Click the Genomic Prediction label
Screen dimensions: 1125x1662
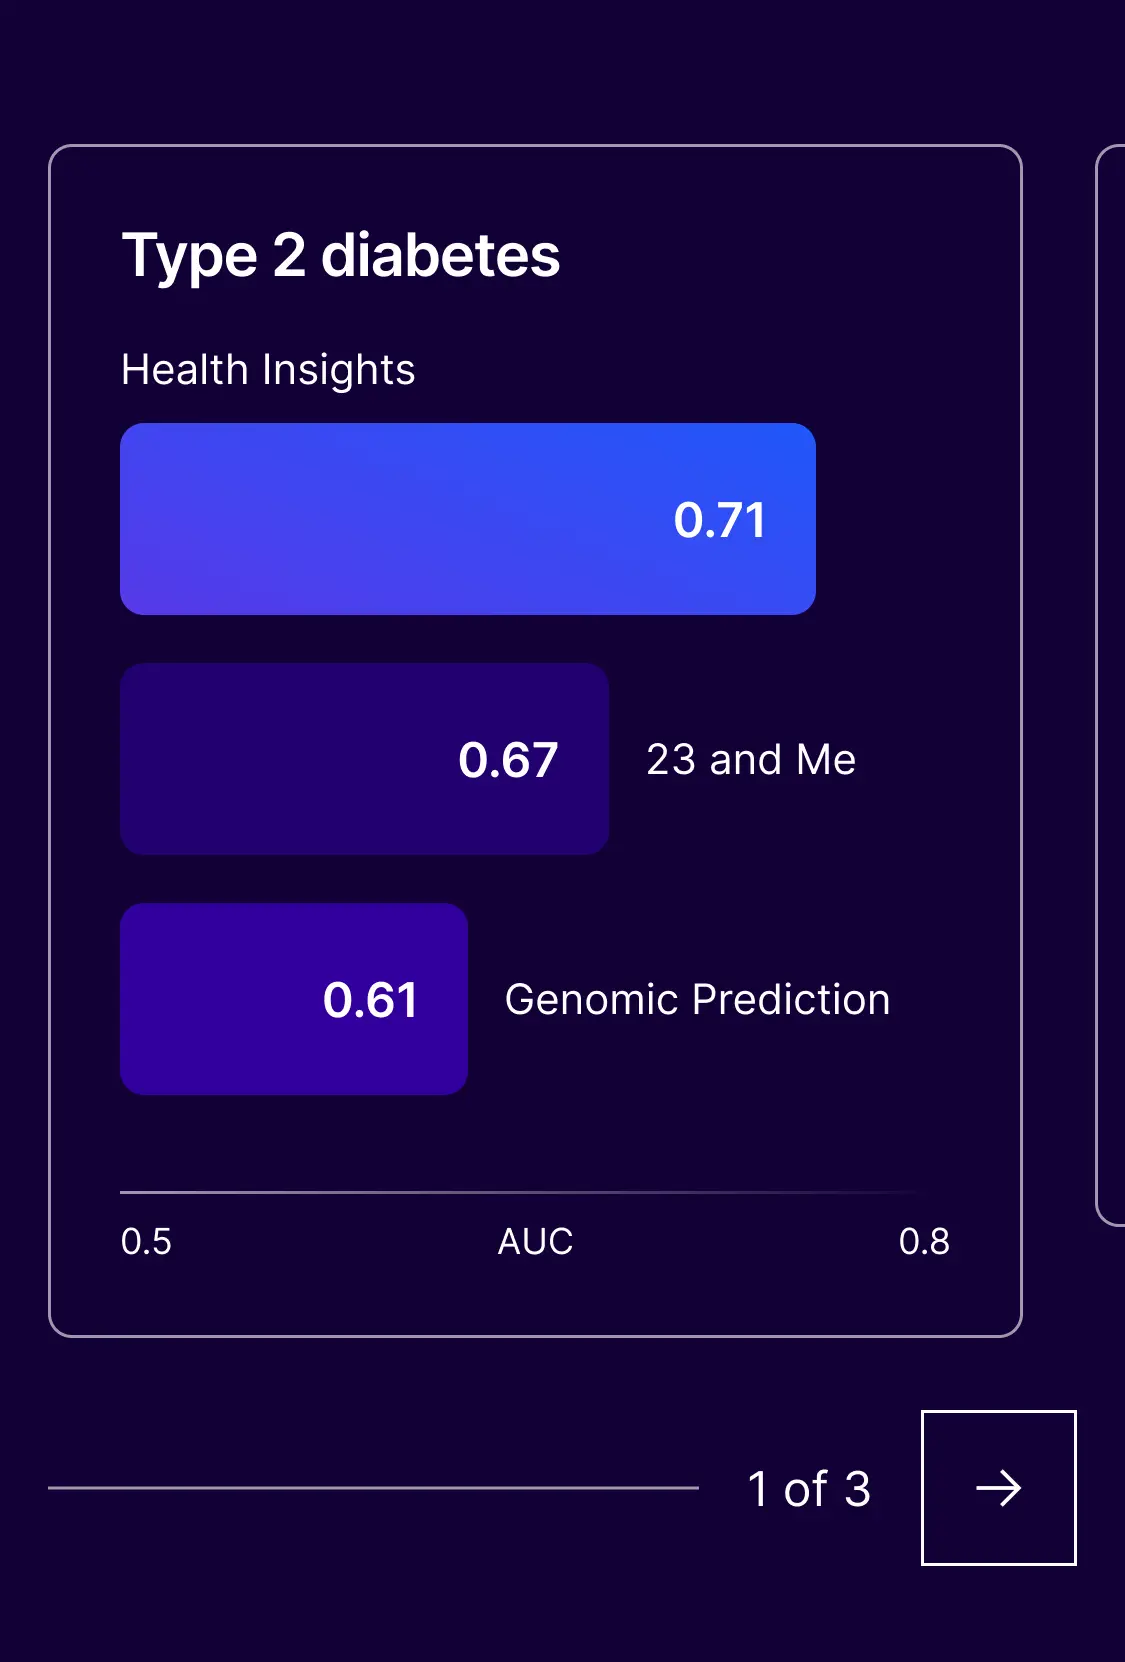(x=697, y=1000)
